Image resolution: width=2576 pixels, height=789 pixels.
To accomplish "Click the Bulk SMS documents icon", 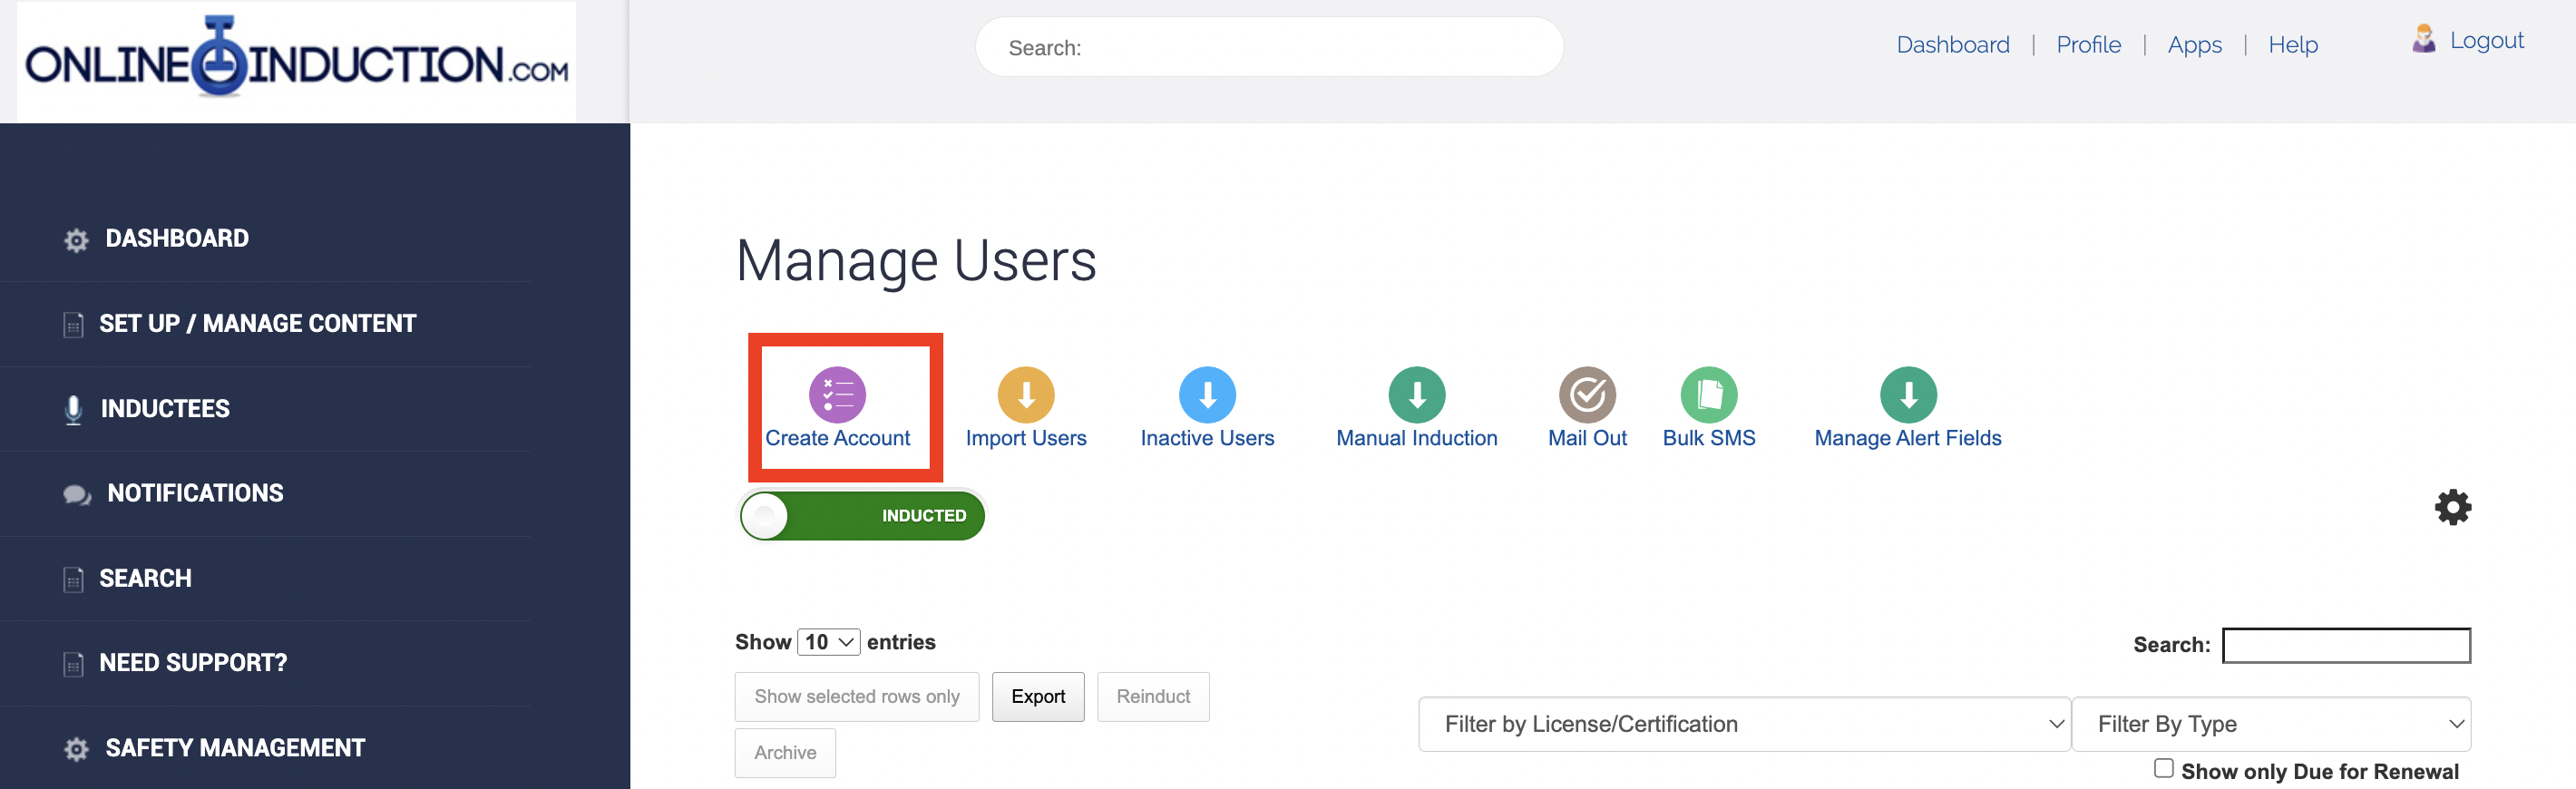I will [x=1709, y=394].
